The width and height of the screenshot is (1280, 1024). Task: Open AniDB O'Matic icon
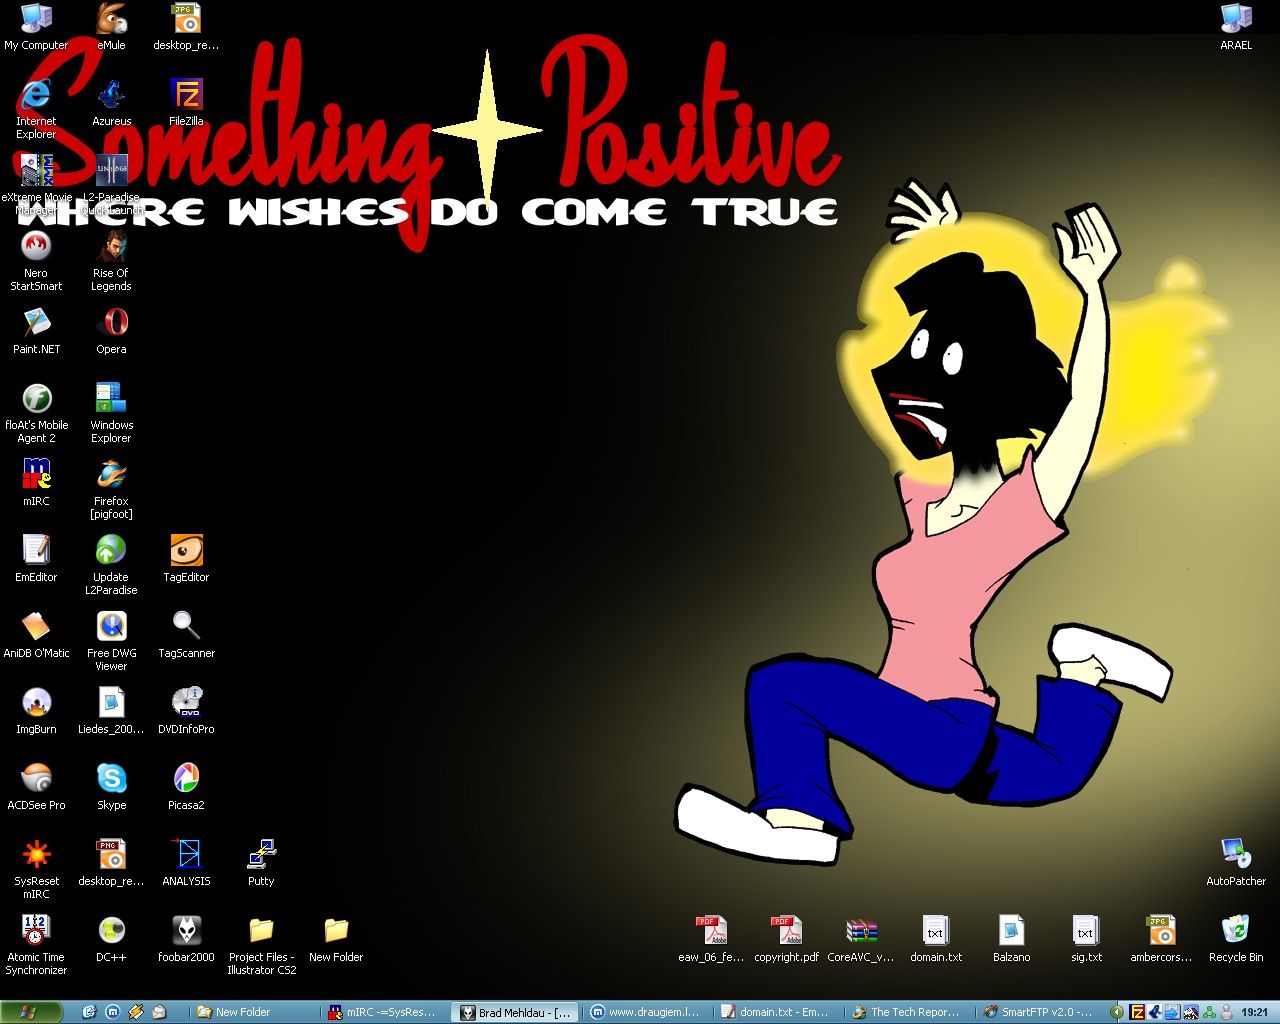pos(36,634)
